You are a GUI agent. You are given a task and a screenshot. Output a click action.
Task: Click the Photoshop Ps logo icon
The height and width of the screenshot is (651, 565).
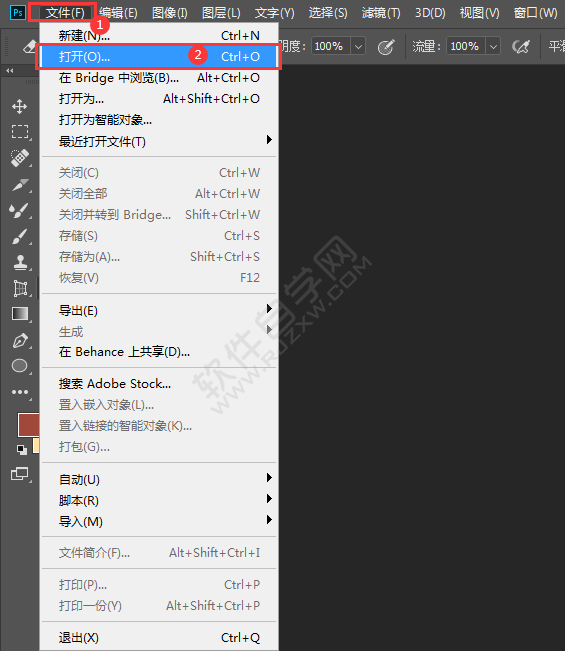[17, 12]
